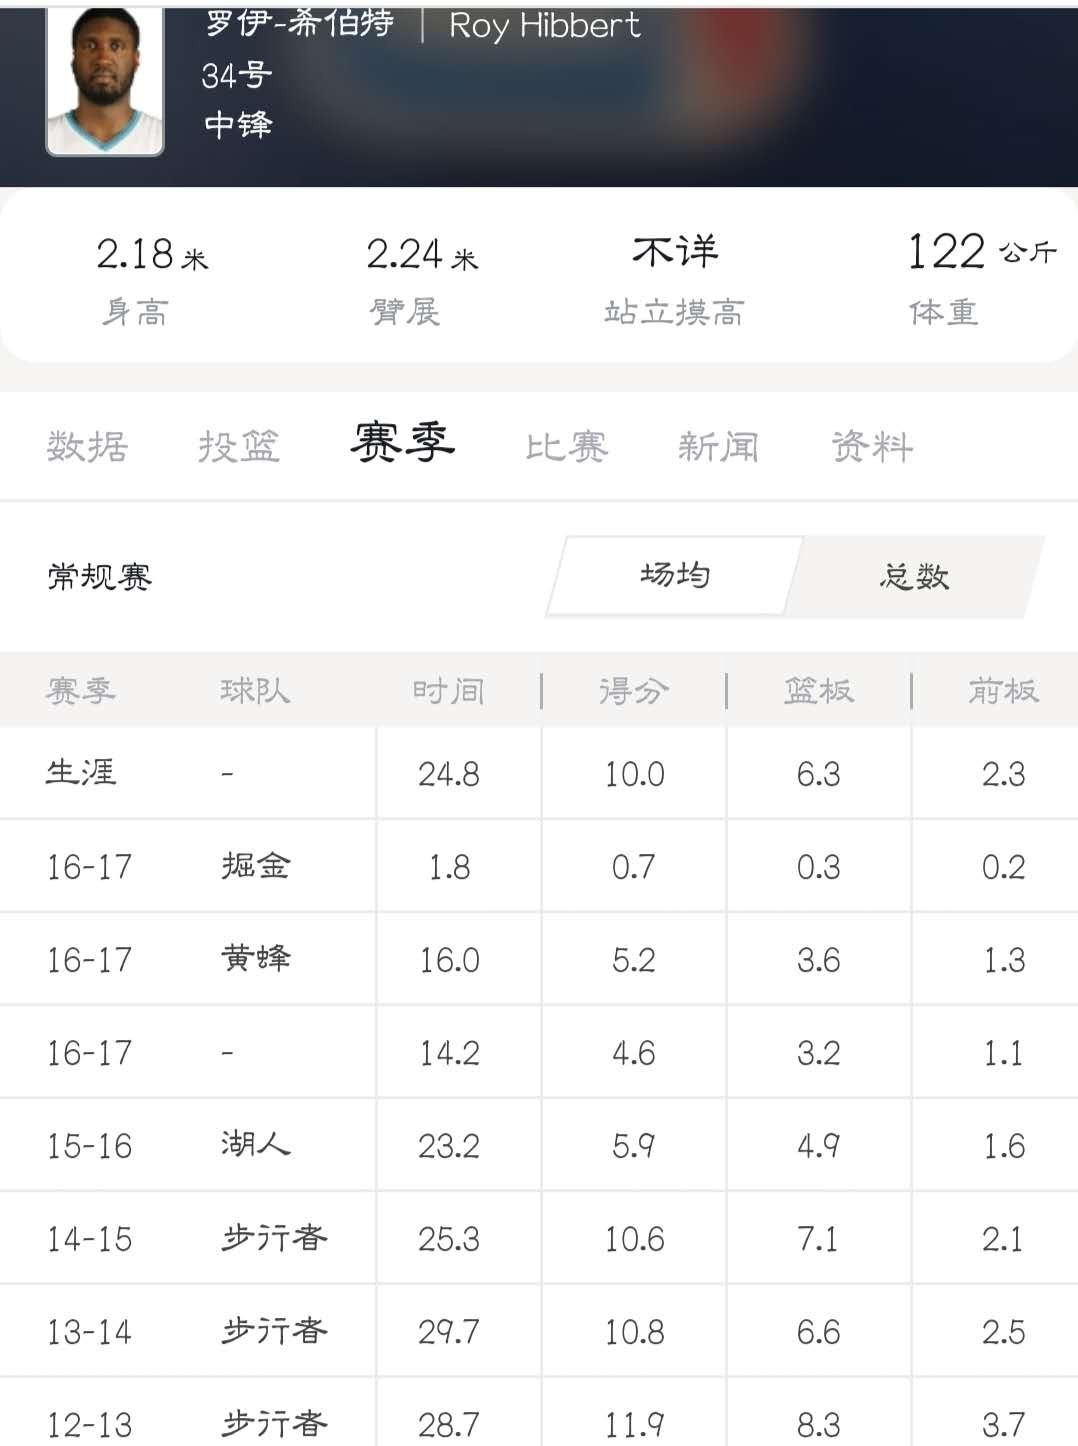
Task: Click the 得分 column header
Action: (x=633, y=690)
